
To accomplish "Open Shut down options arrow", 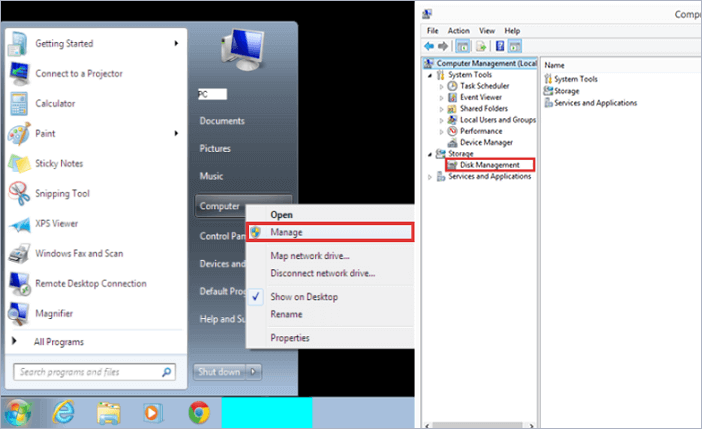I will [253, 372].
